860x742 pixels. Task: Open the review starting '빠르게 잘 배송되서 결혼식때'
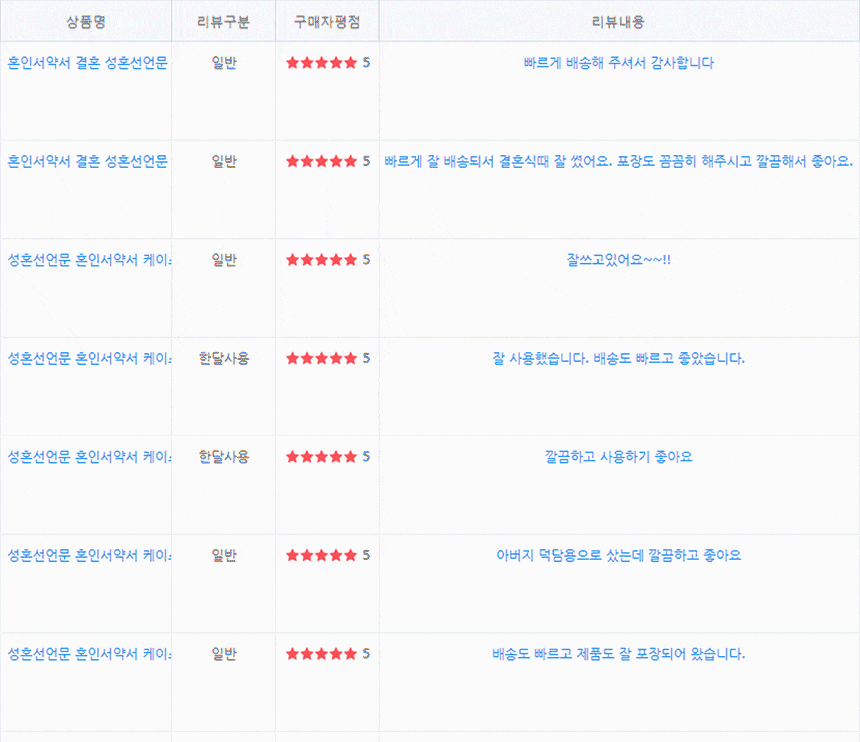pyautogui.click(x=618, y=161)
